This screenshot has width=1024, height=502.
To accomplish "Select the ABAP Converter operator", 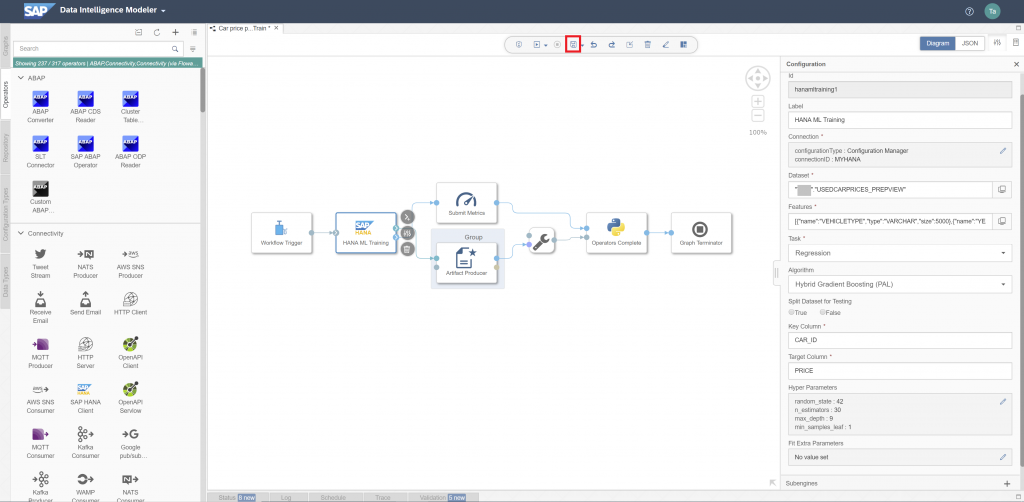I will click(x=40, y=106).
